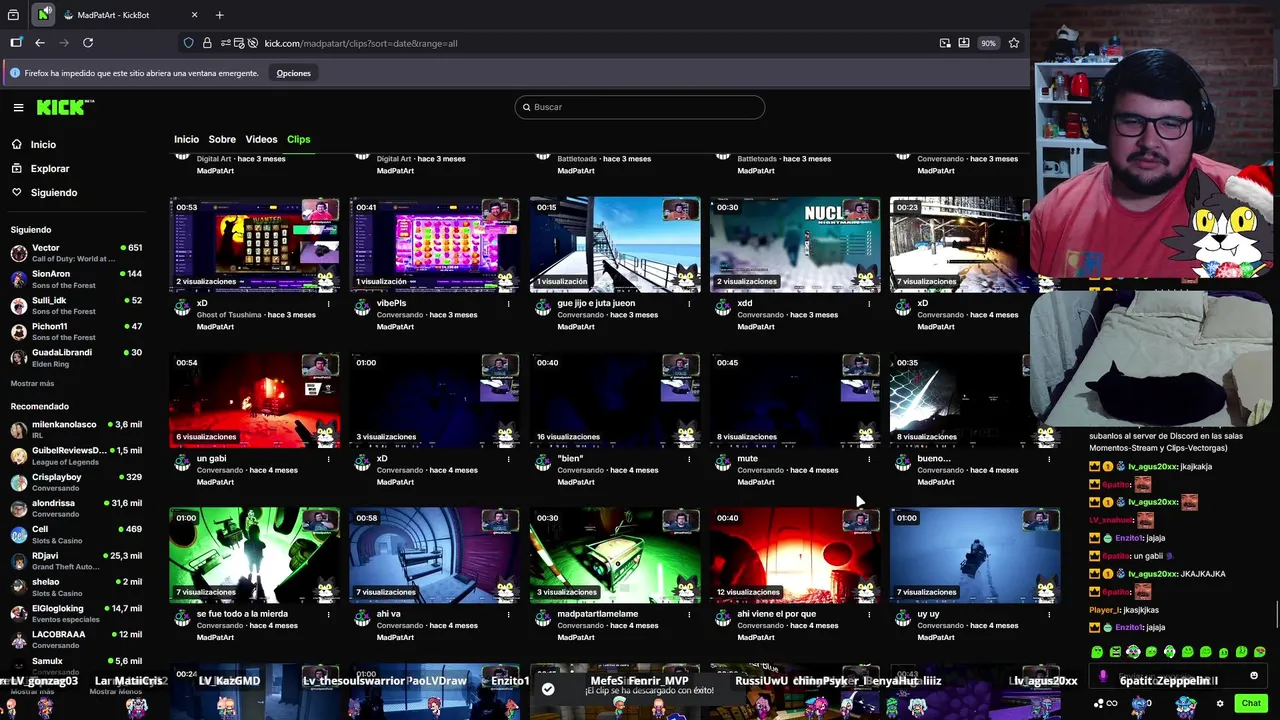Open followed channel Vector
The height and width of the screenshot is (720, 1280).
(x=76, y=253)
